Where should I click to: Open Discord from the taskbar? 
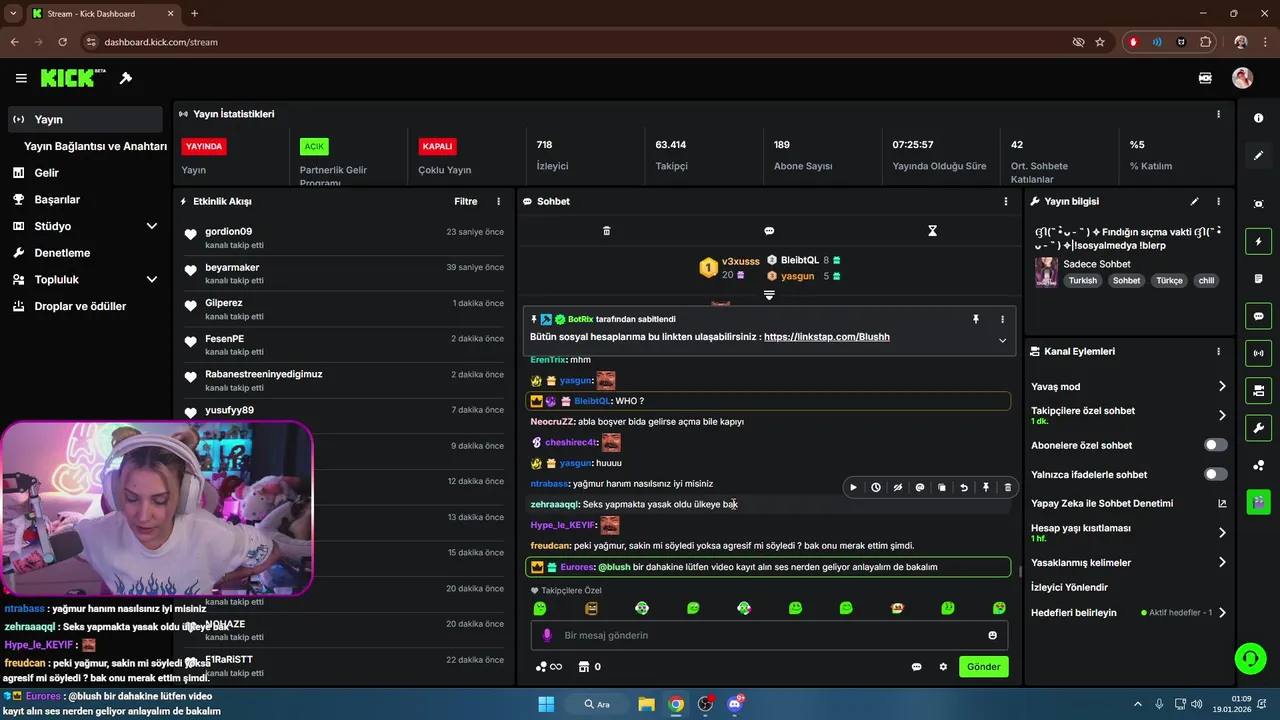735,703
